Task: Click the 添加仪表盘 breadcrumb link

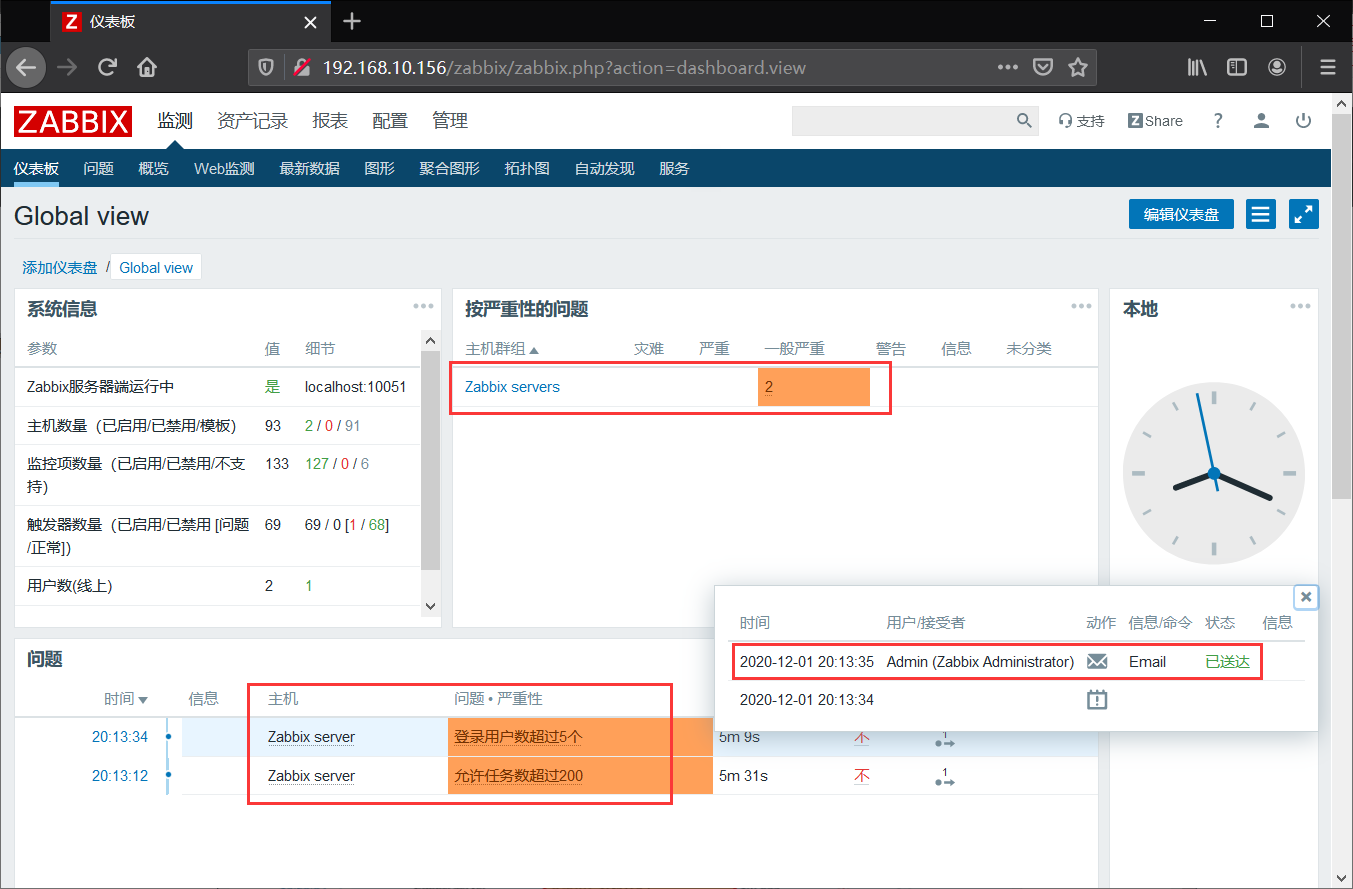Action: point(60,267)
